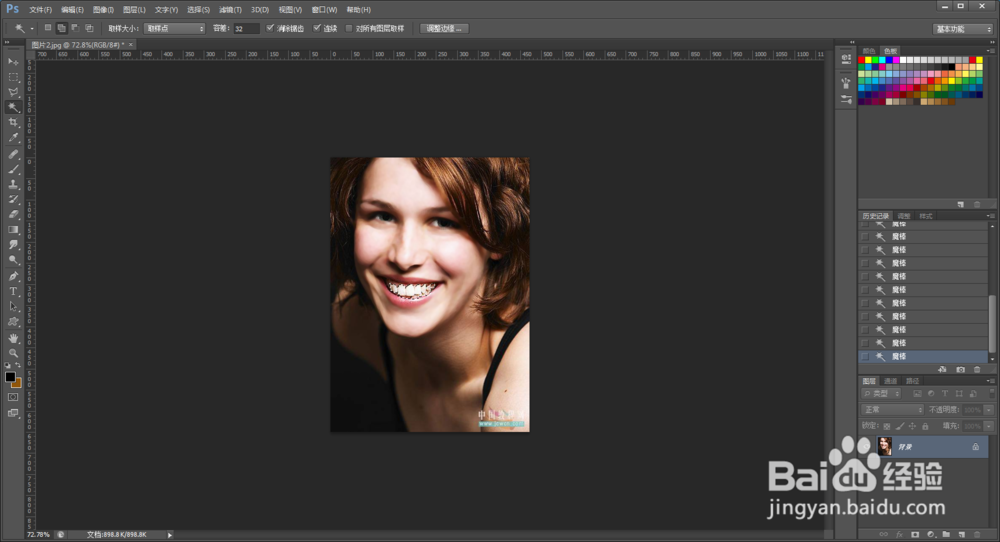Click the 调整边缘 refine edge button
This screenshot has height=542, width=1000.
click(x=444, y=29)
